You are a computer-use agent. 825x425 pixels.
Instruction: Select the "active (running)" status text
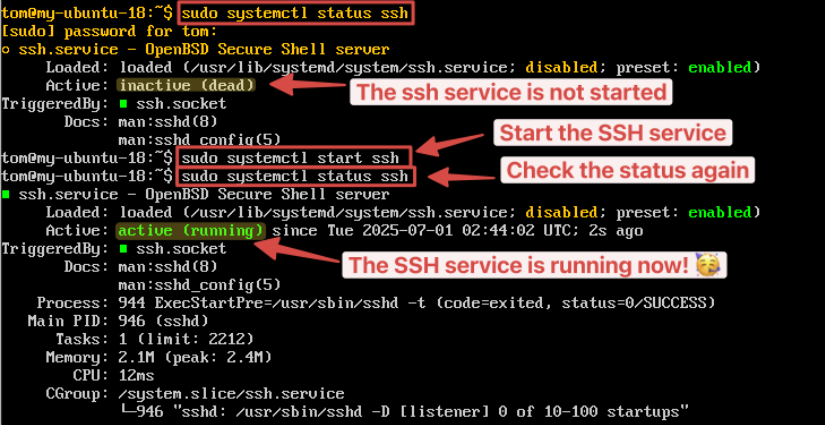coord(190,231)
